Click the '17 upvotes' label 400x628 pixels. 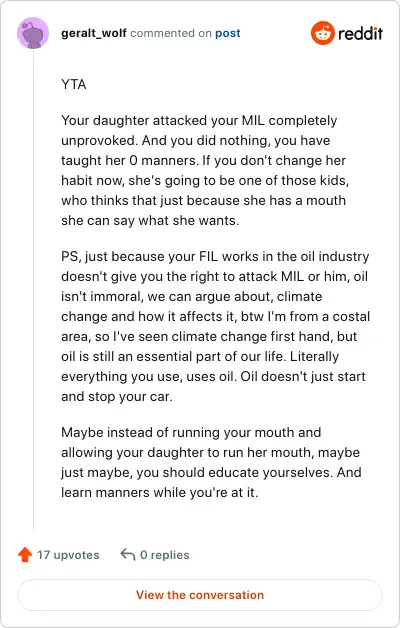[68, 555]
